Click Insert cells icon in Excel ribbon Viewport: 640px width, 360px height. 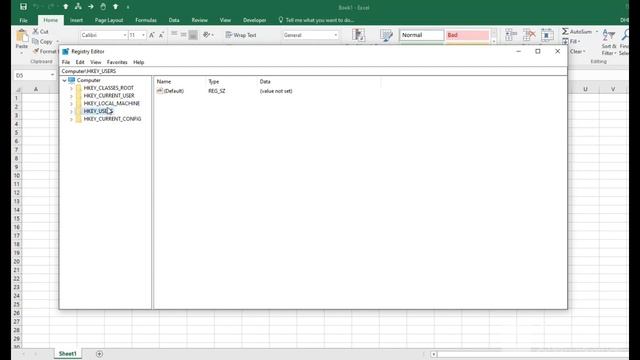(510, 35)
